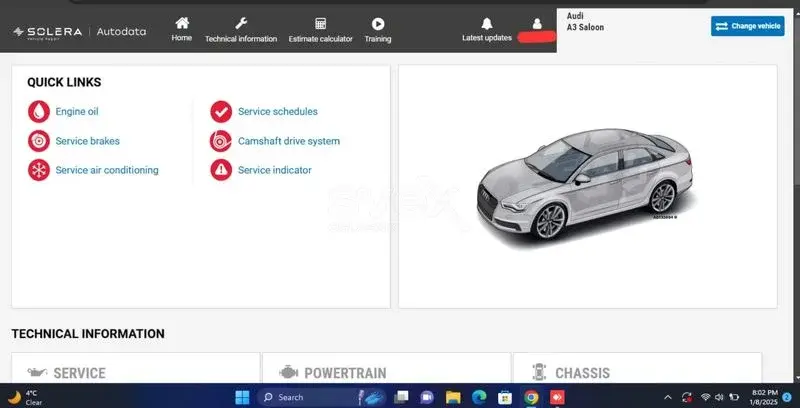Open Task View on the taskbar
The image size is (800, 408).
(x=402, y=397)
